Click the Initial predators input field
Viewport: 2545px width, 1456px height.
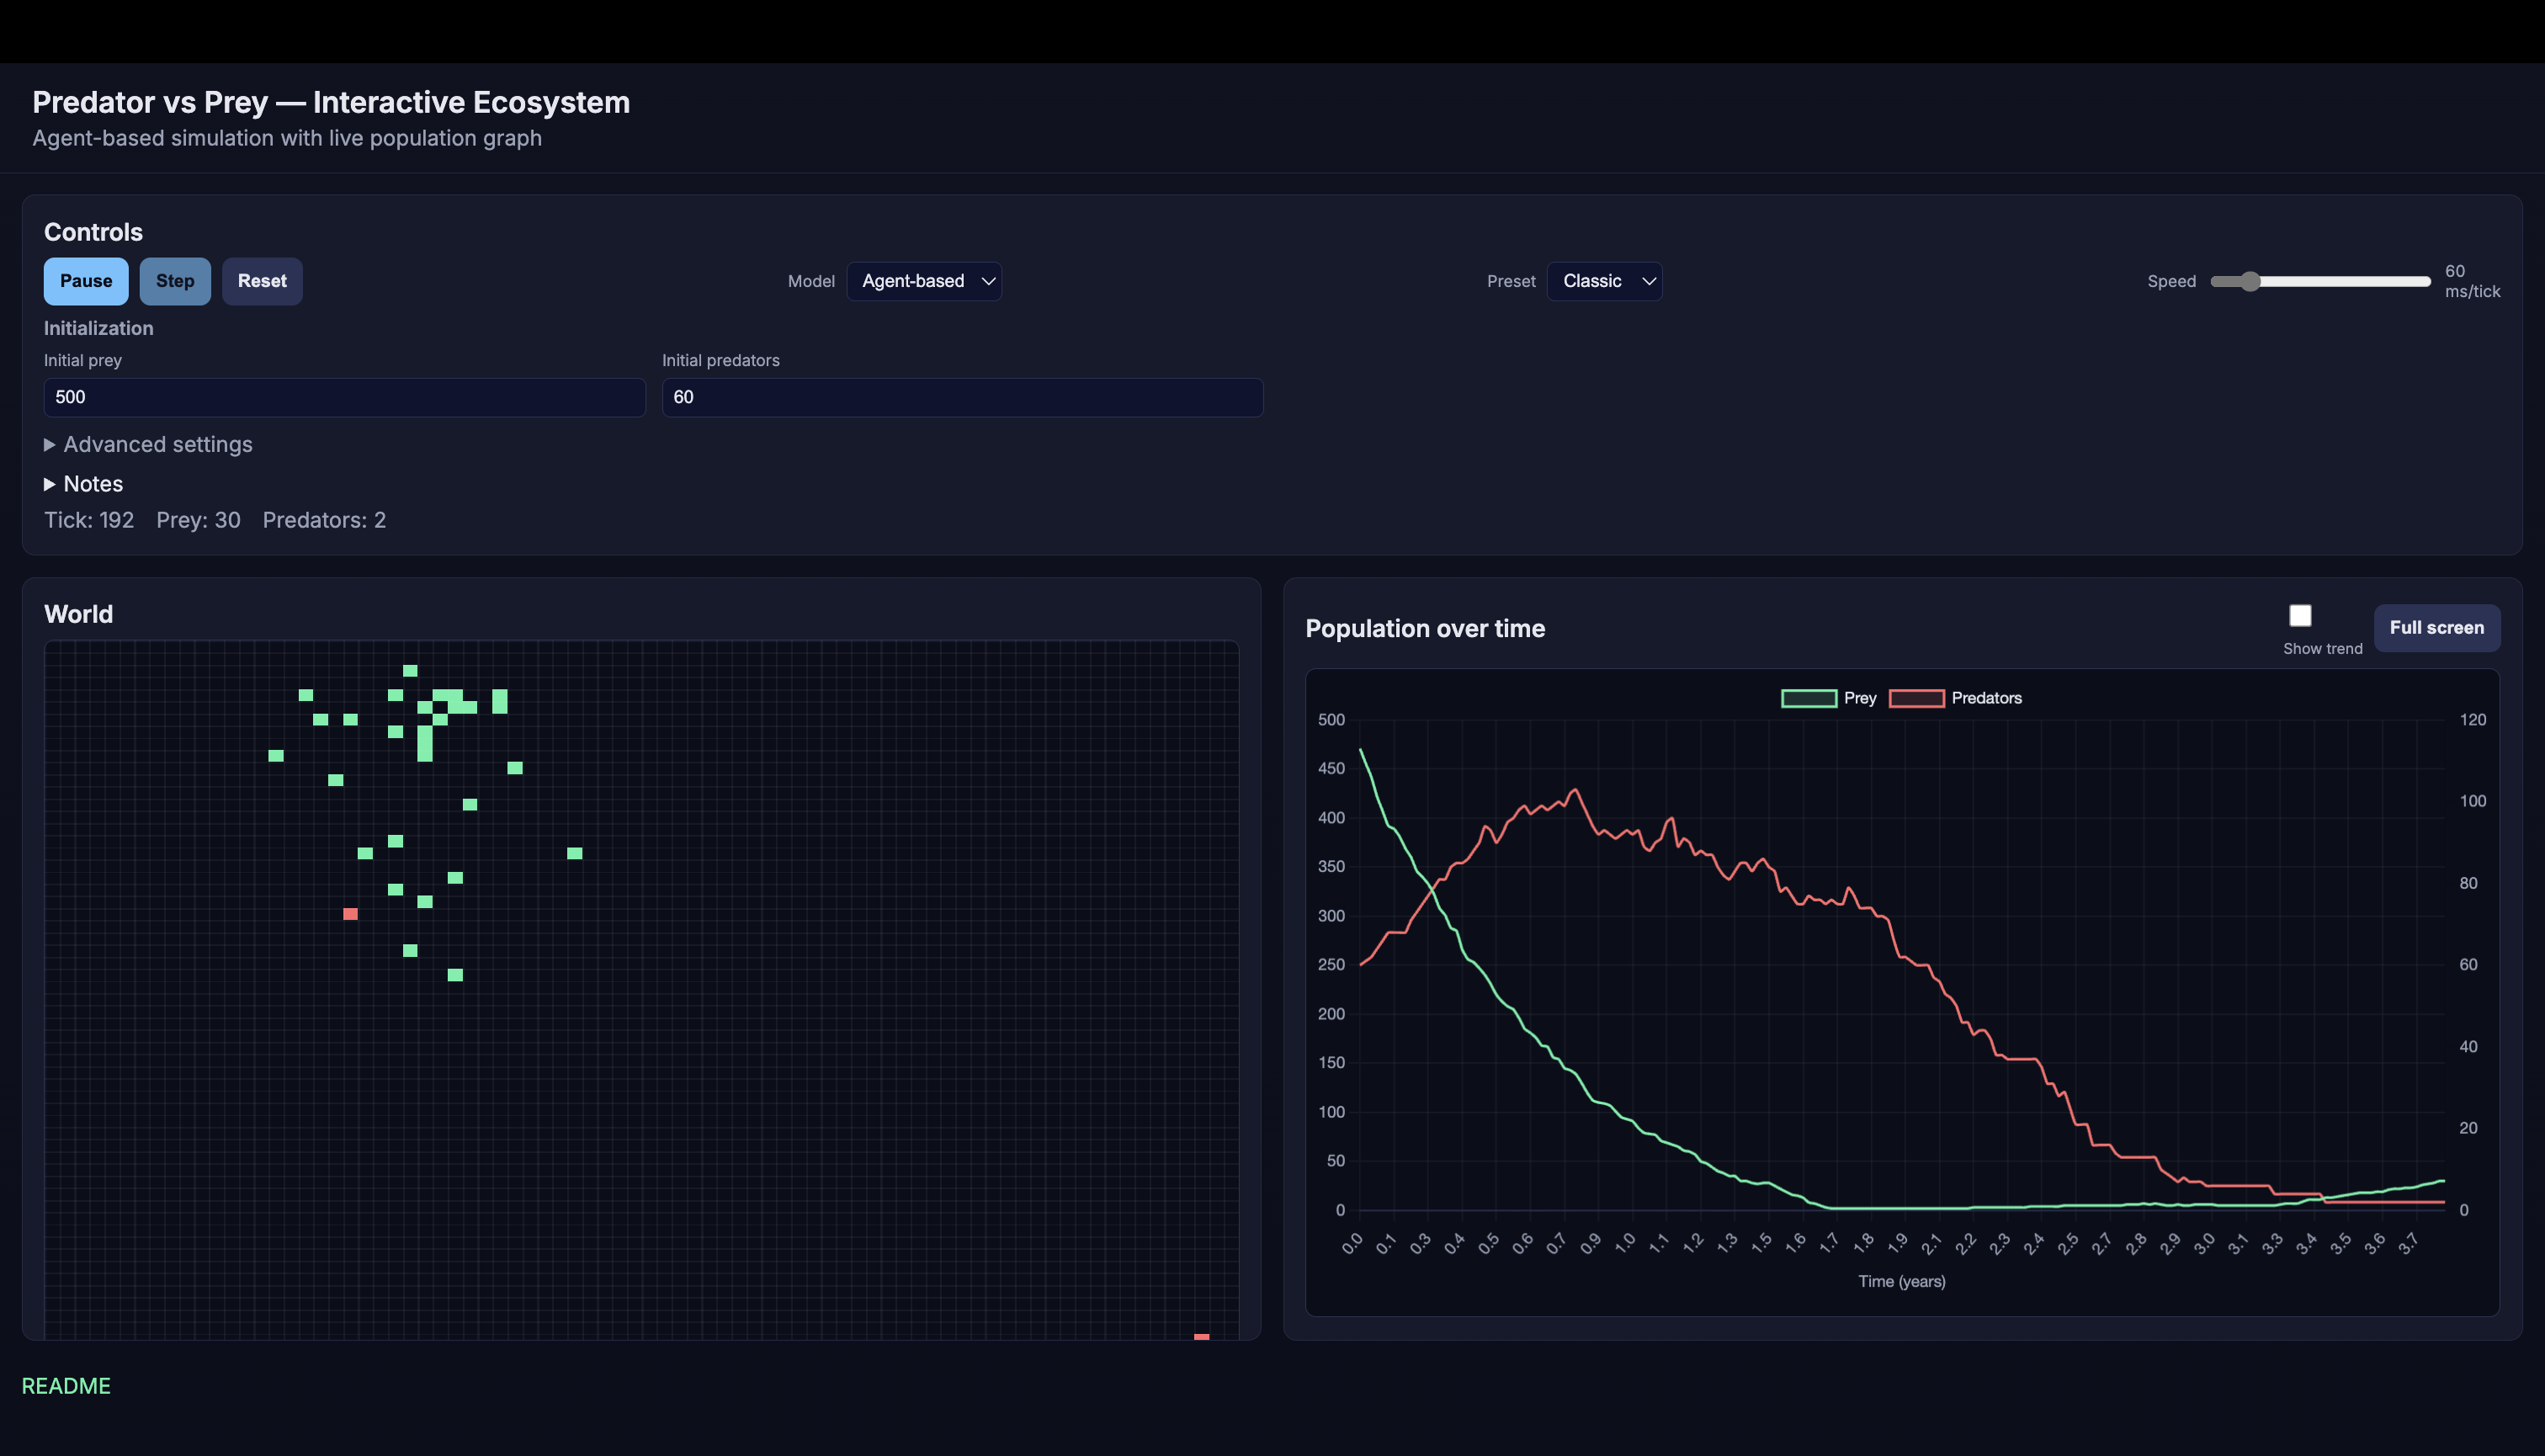point(962,397)
